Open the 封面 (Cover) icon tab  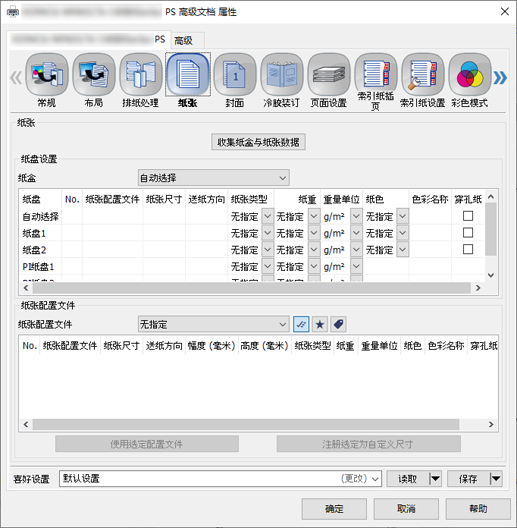[234, 80]
